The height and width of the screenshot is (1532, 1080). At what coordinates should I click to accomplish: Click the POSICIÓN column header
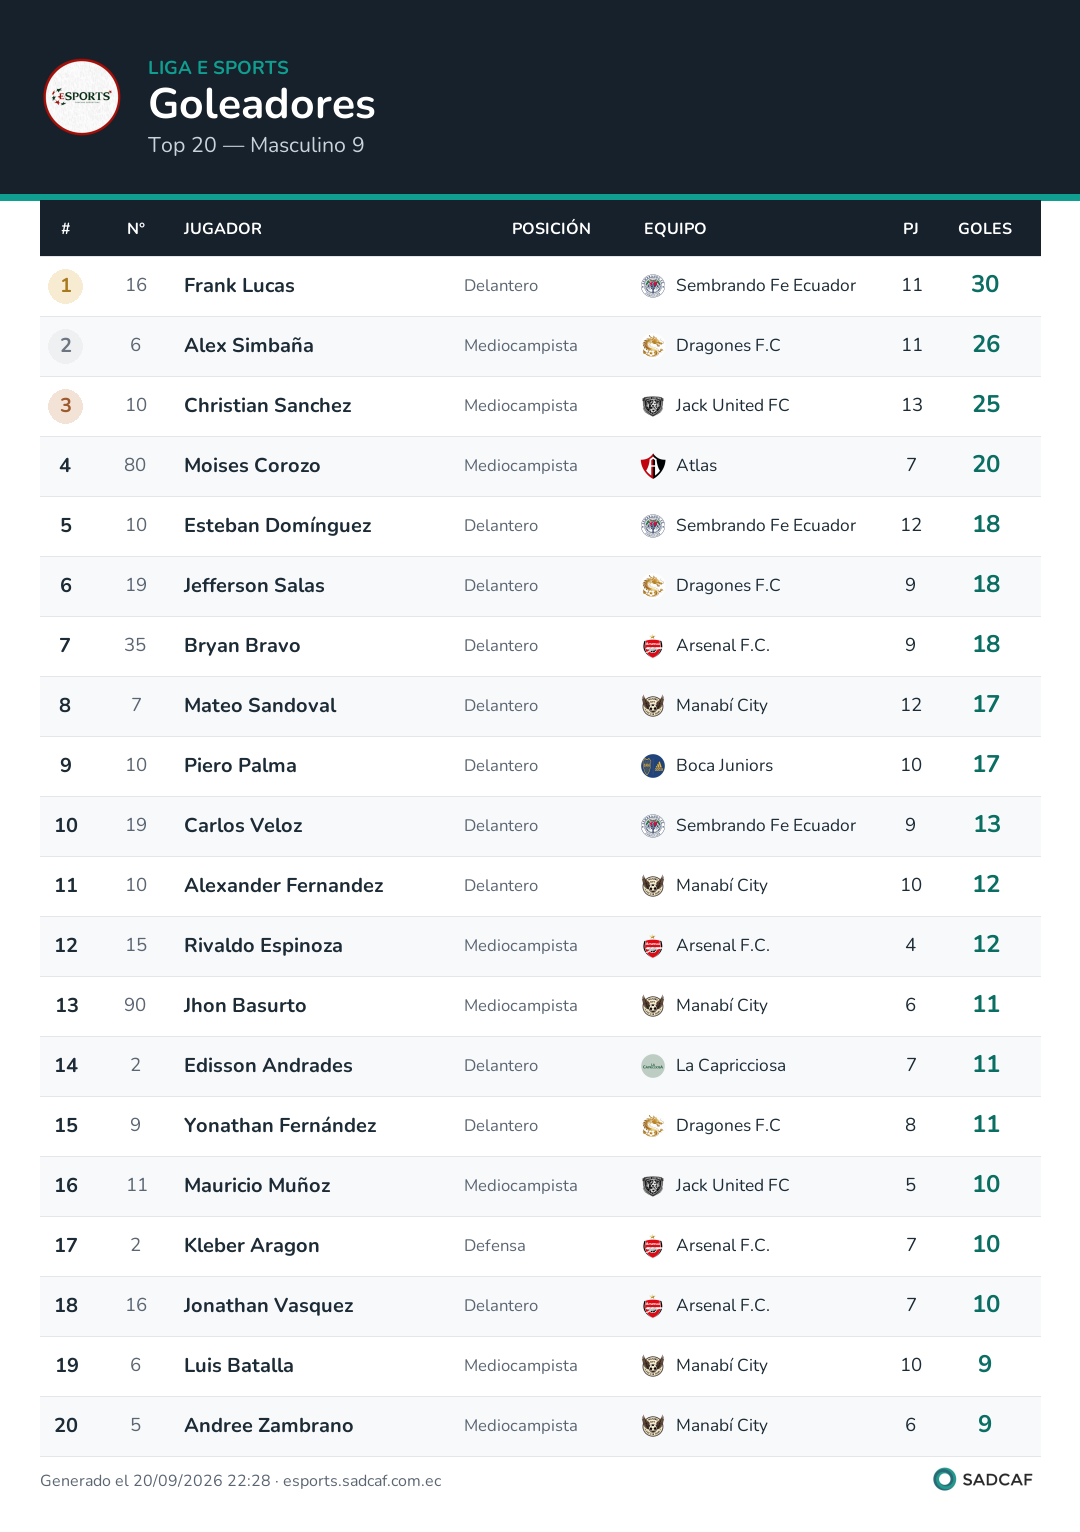click(551, 229)
